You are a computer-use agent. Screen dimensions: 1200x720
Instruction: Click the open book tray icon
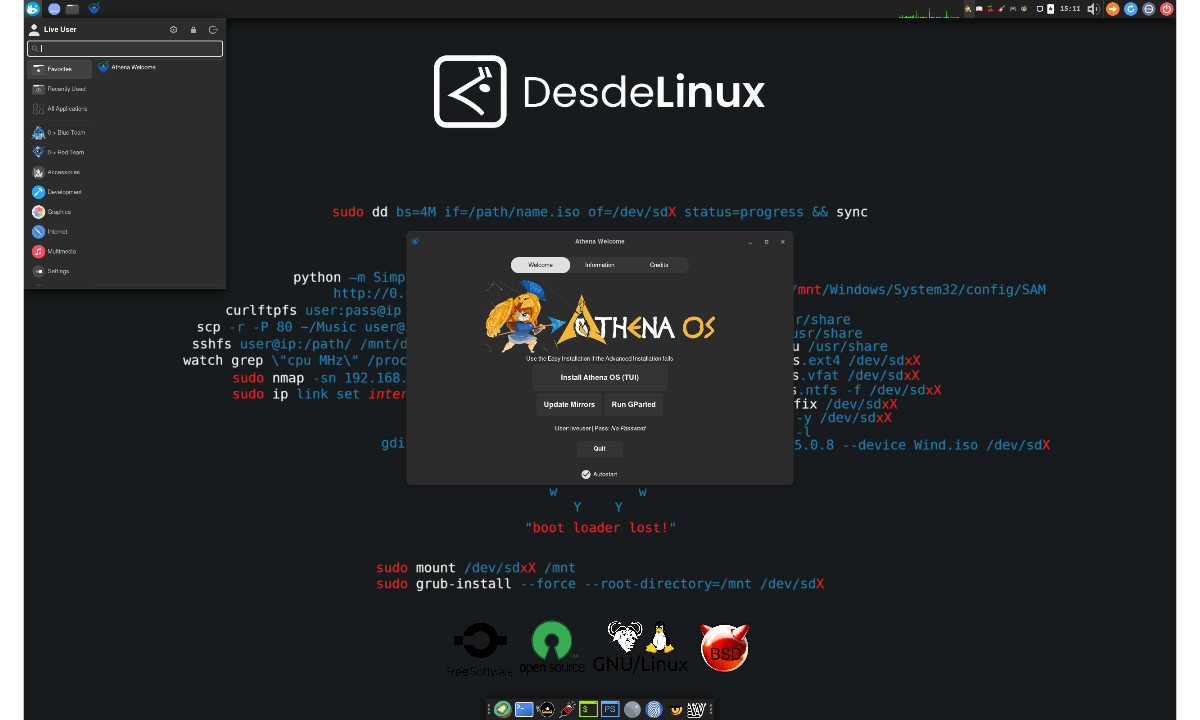pyautogui.click(x=979, y=9)
